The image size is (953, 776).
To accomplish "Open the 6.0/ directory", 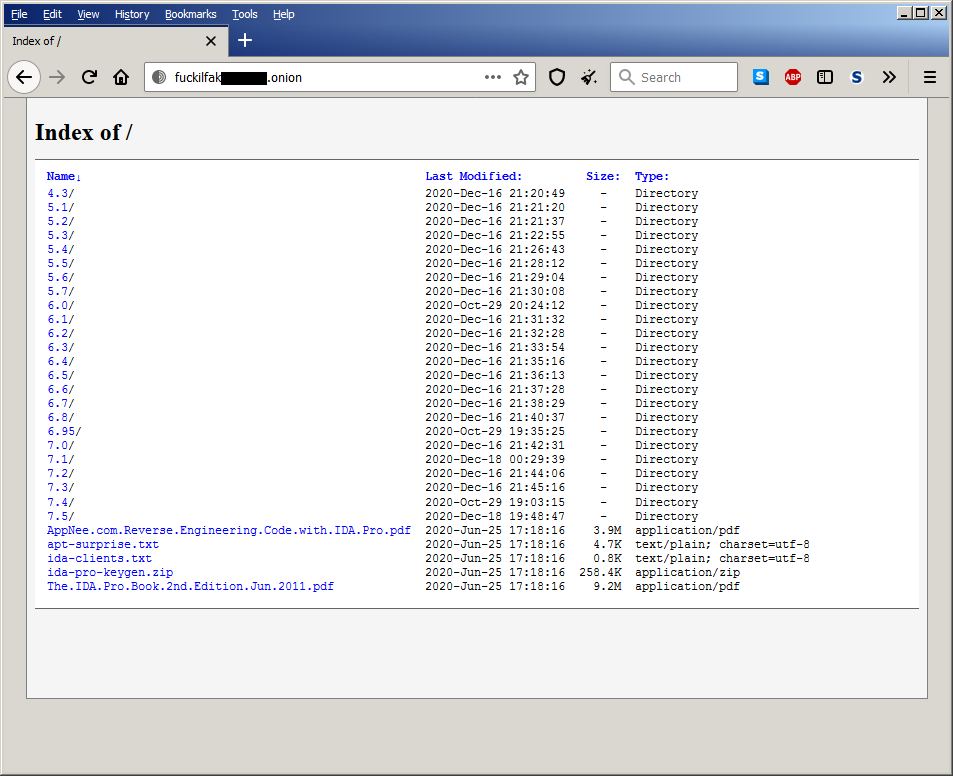I will coord(61,305).
